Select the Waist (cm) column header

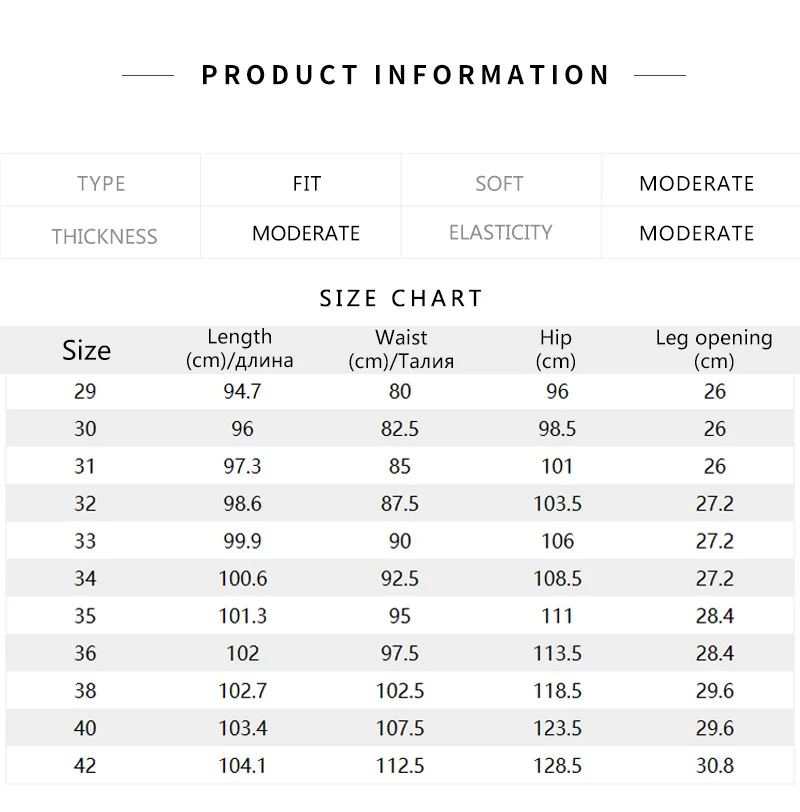[x=401, y=349]
